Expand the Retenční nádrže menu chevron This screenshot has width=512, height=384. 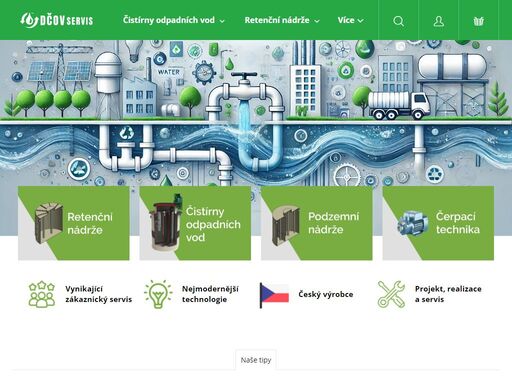(x=317, y=21)
